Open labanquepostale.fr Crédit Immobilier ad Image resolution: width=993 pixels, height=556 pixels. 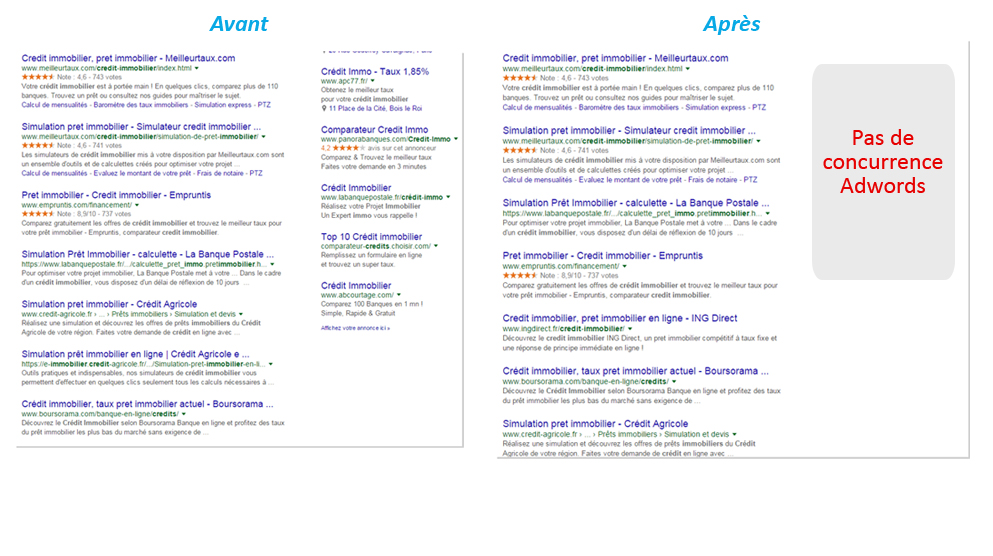[x=356, y=188]
